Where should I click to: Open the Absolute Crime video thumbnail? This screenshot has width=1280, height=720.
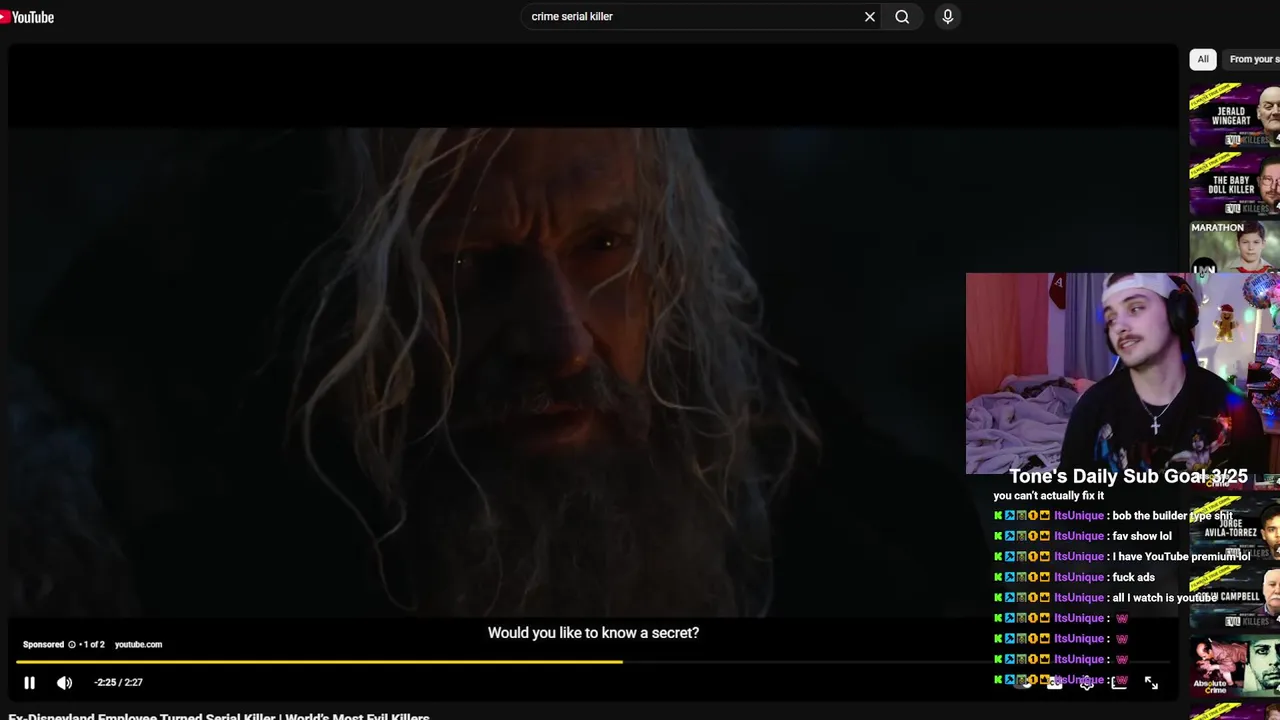pos(1234,666)
